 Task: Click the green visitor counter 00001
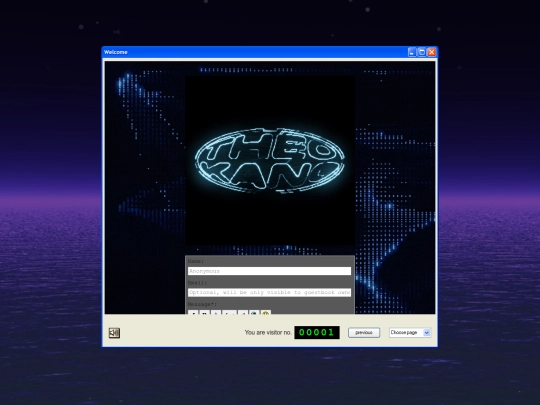point(317,332)
